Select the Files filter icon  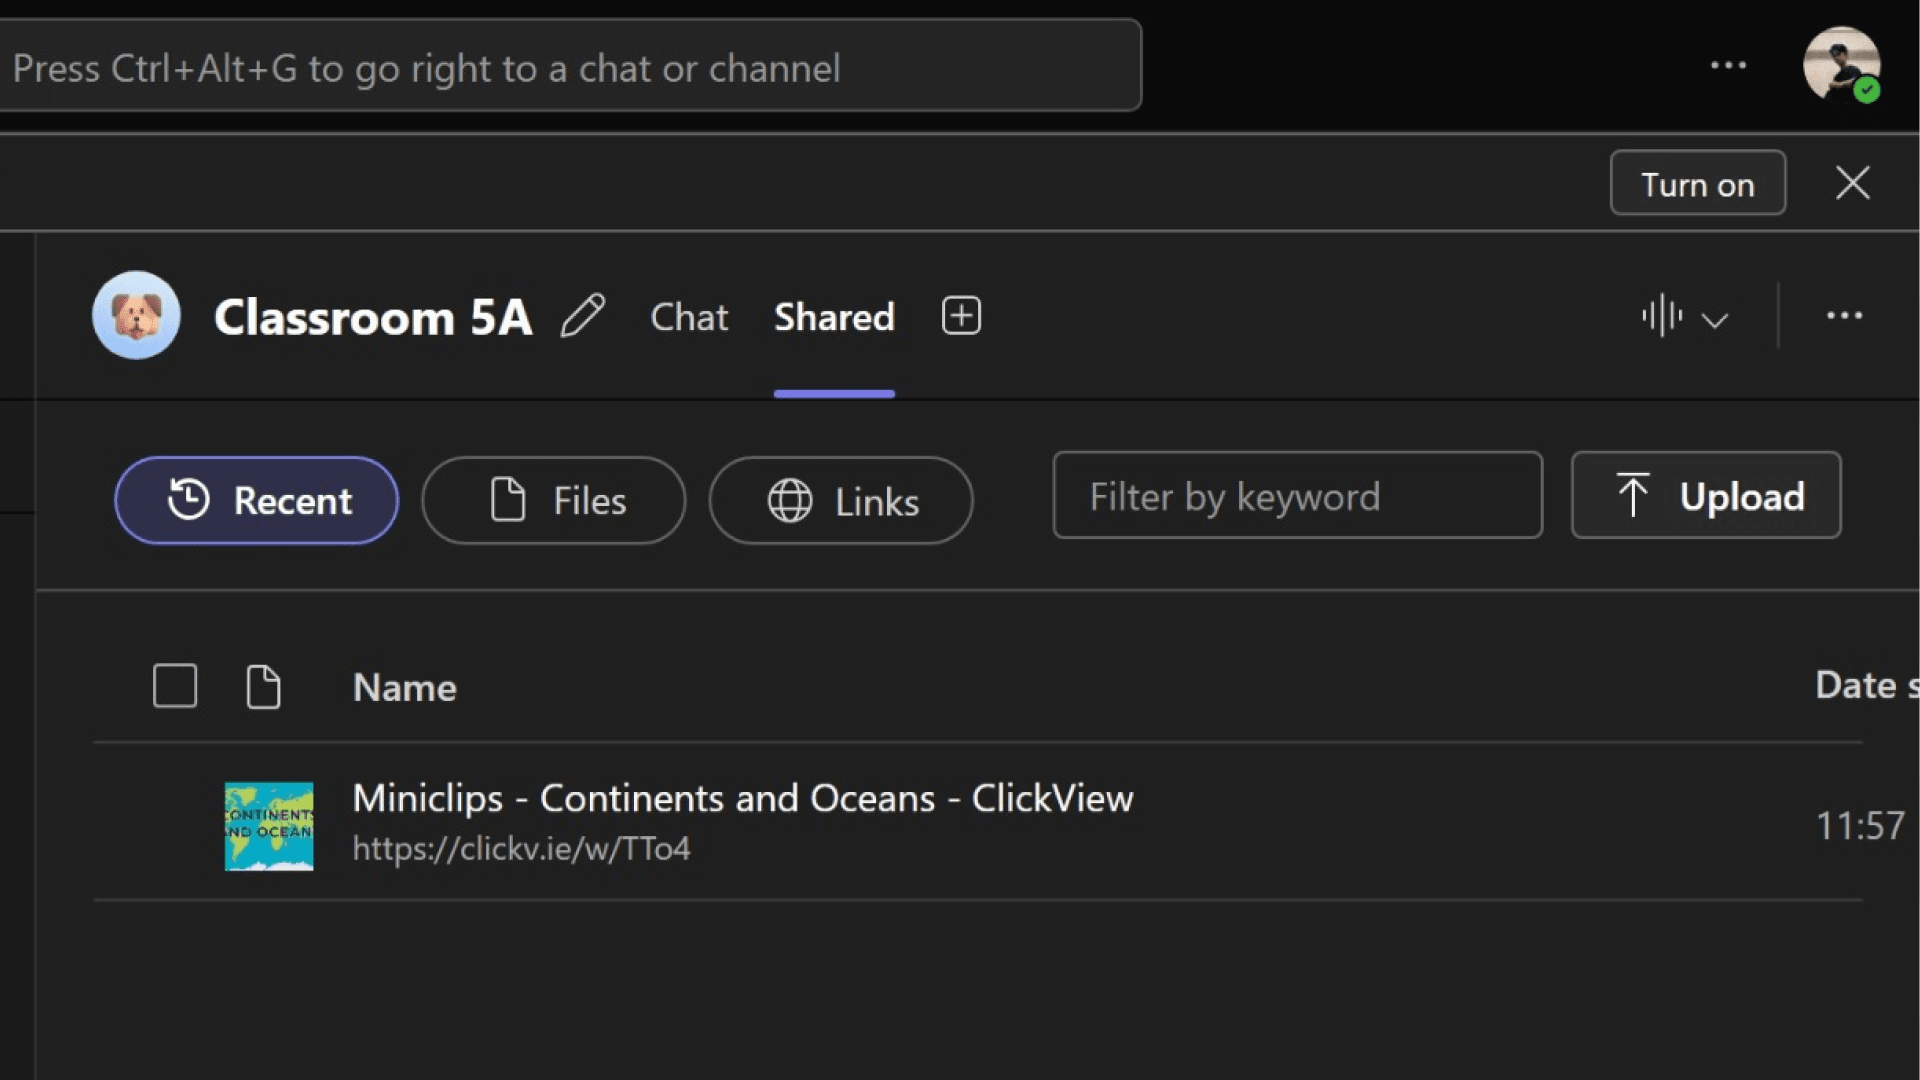(510, 500)
